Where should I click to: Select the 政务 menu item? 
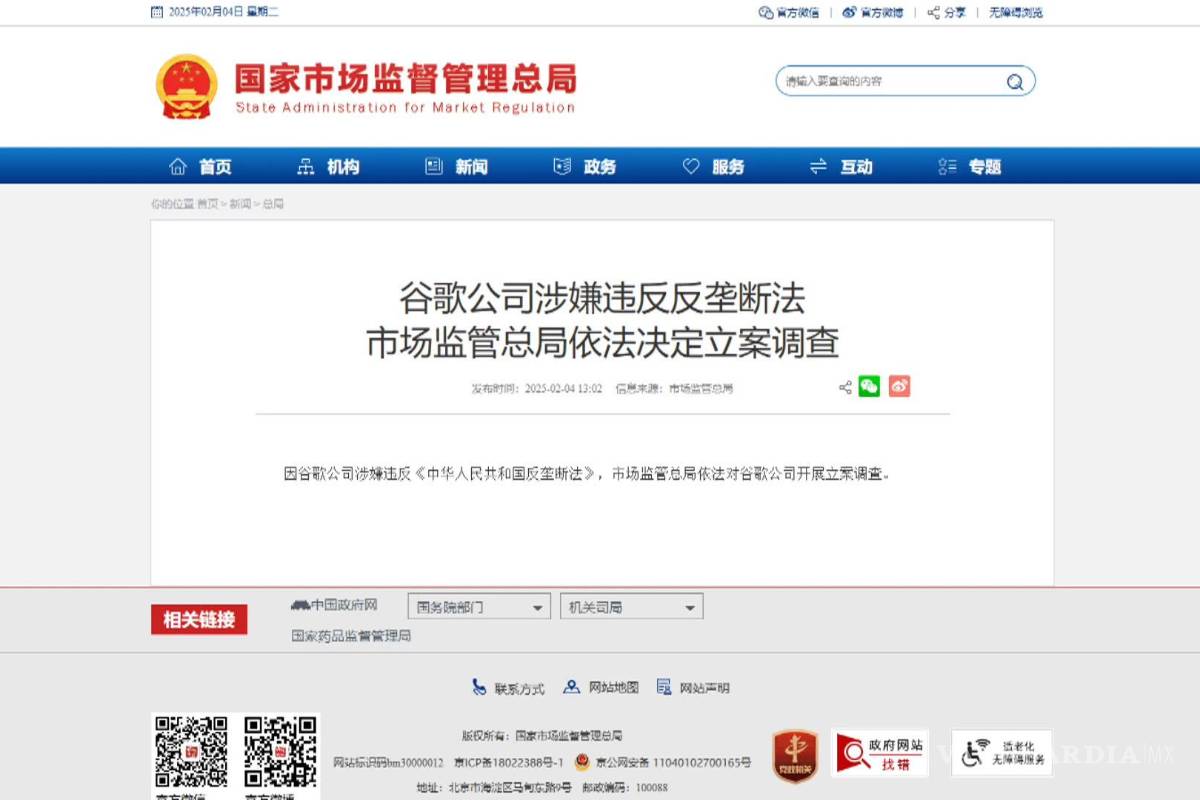click(599, 166)
